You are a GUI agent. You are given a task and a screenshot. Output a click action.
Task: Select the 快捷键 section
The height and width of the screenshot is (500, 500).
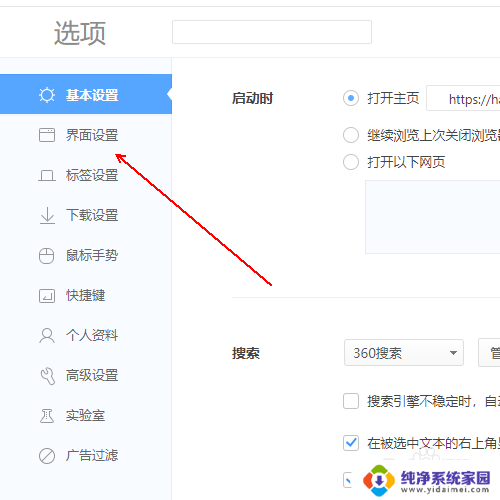coord(86,296)
